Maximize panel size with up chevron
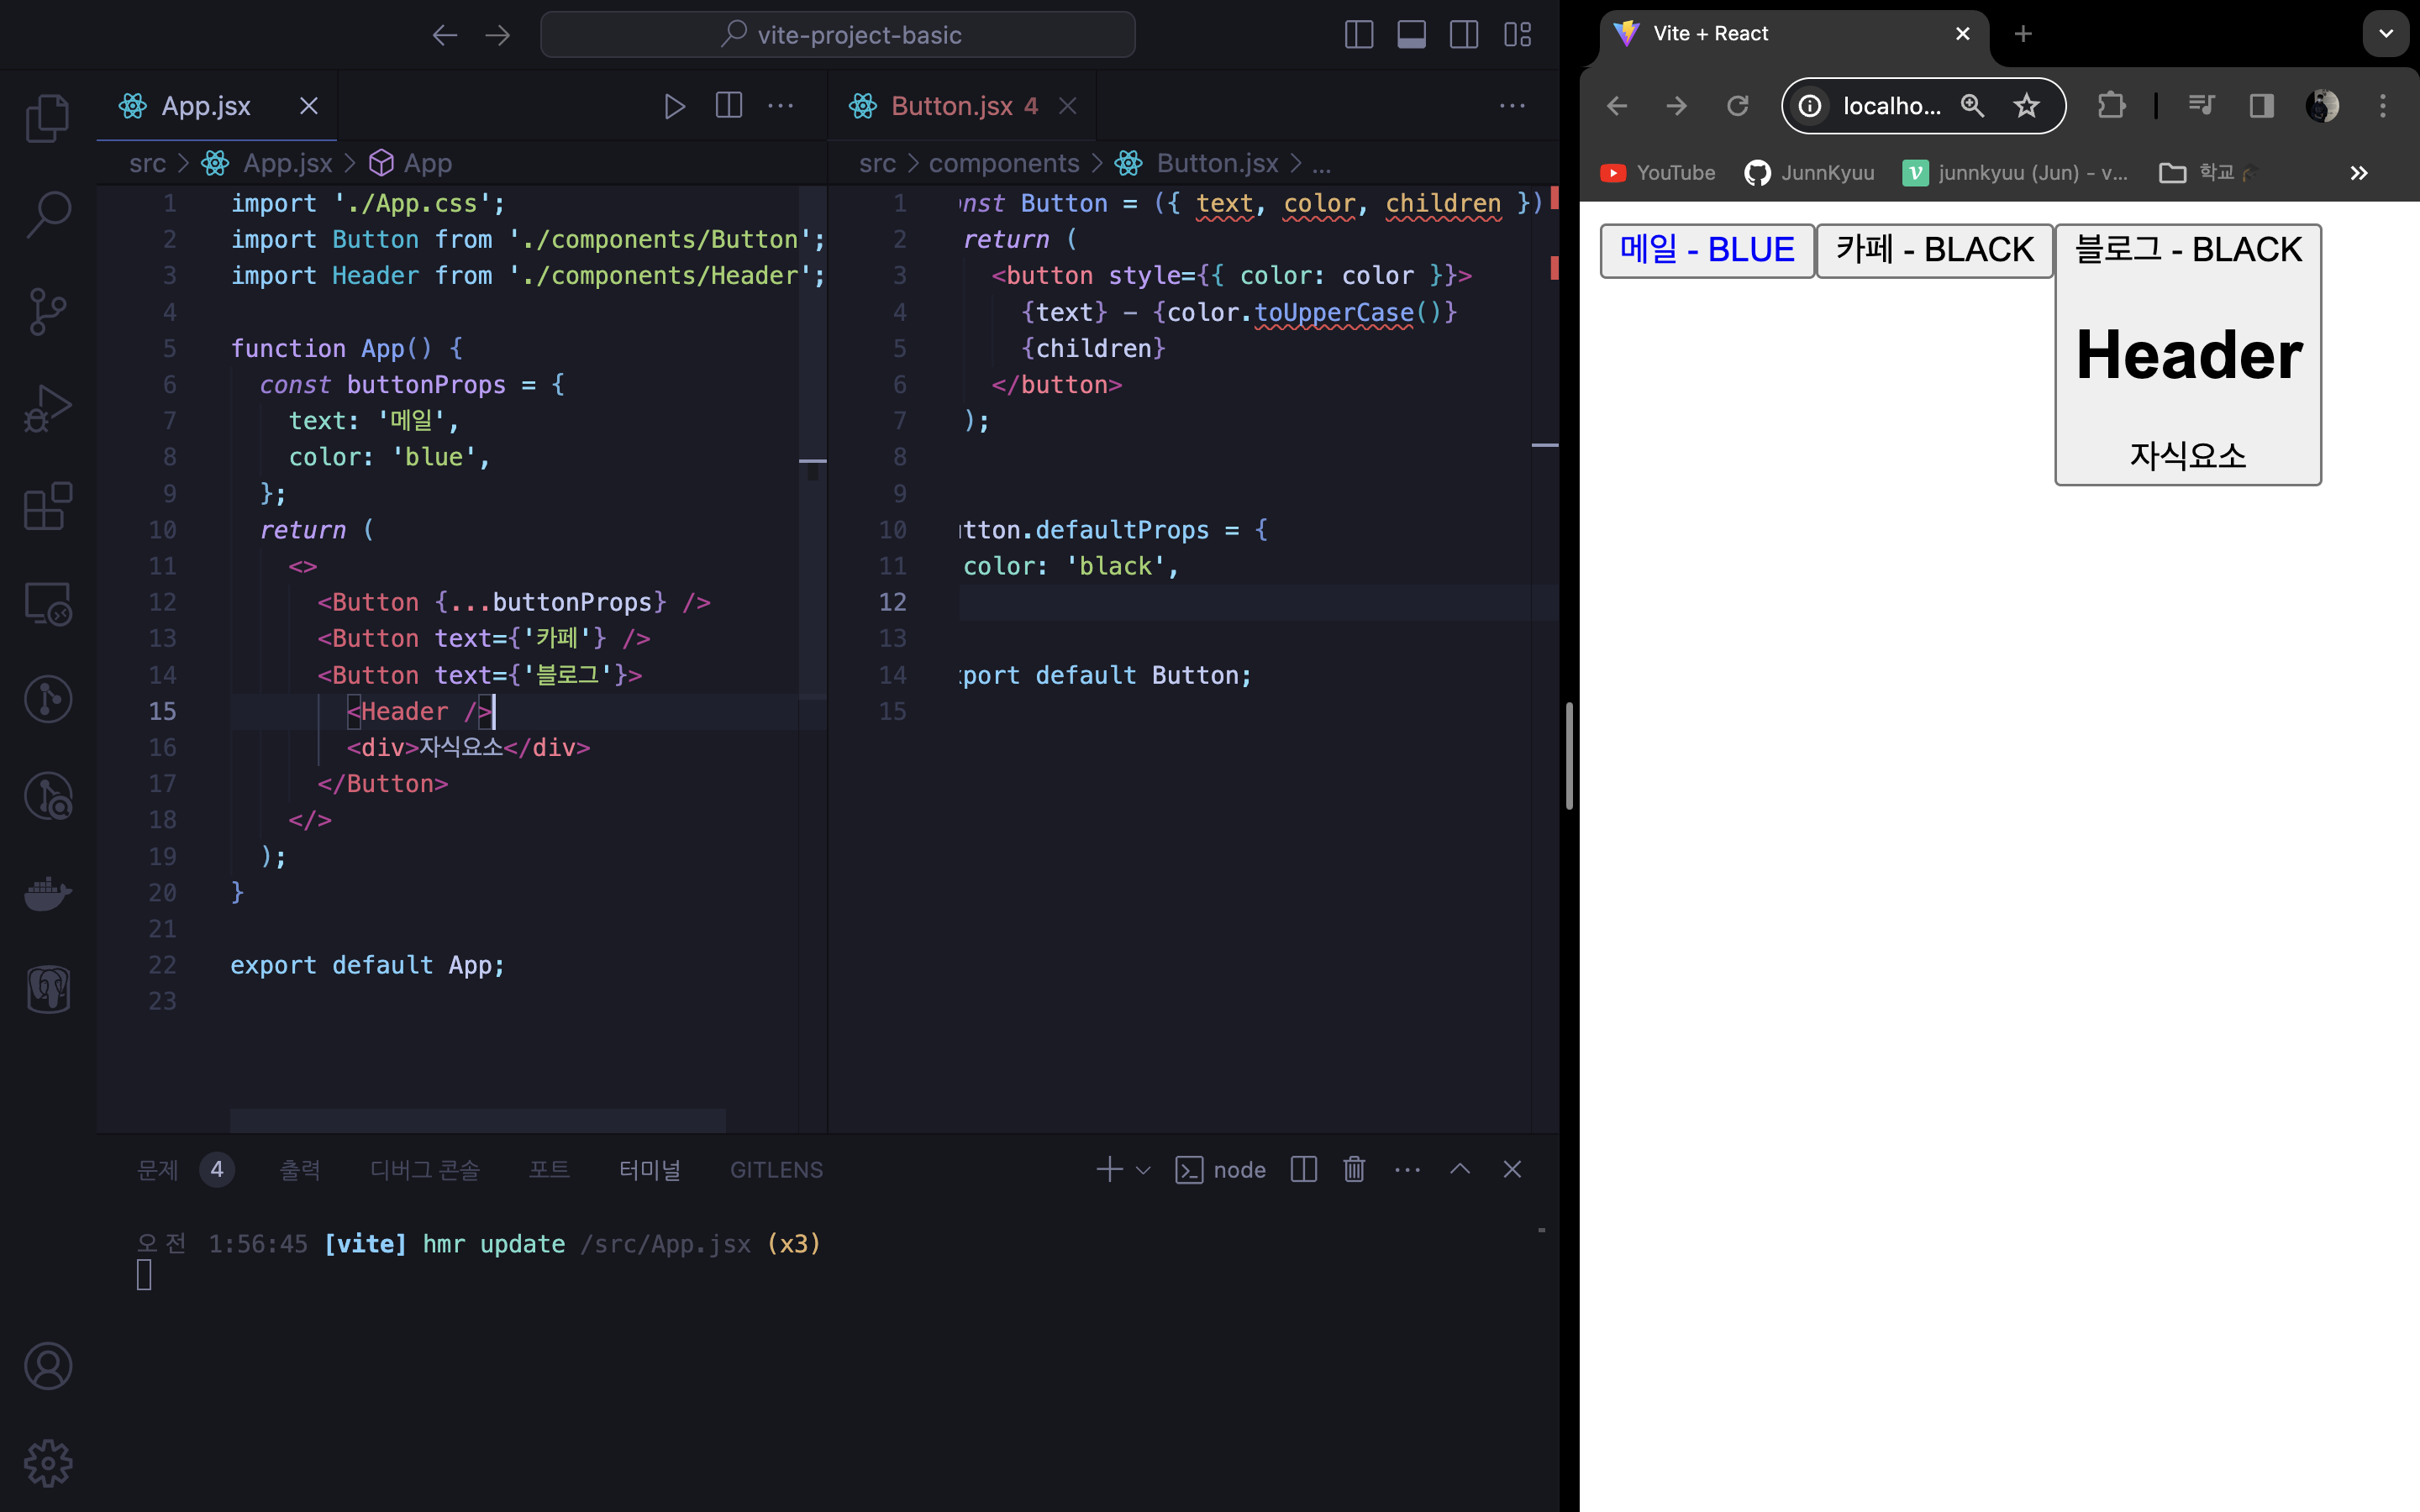 (x=1460, y=1169)
